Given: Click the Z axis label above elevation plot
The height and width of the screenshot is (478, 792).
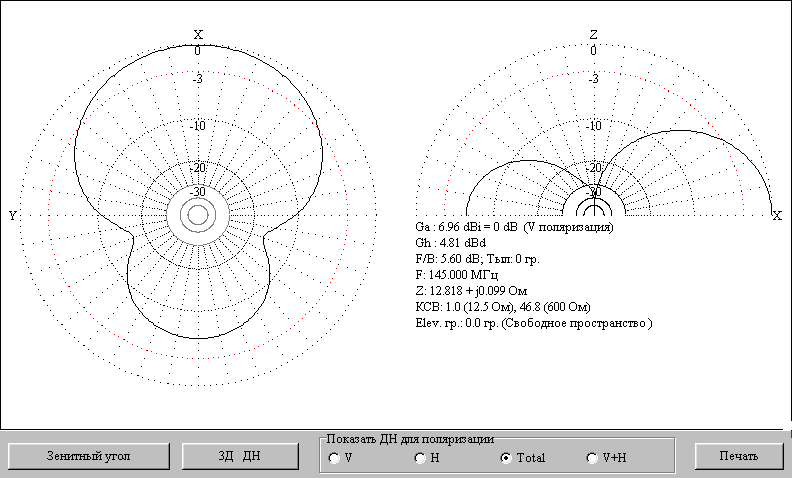Looking at the screenshot, I should (593, 34).
